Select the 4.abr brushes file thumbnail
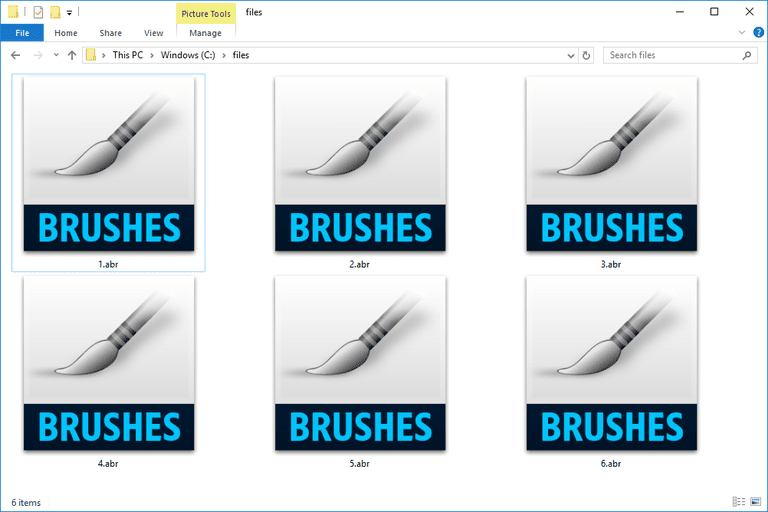This screenshot has height=512, width=768. tap(109, 363)
